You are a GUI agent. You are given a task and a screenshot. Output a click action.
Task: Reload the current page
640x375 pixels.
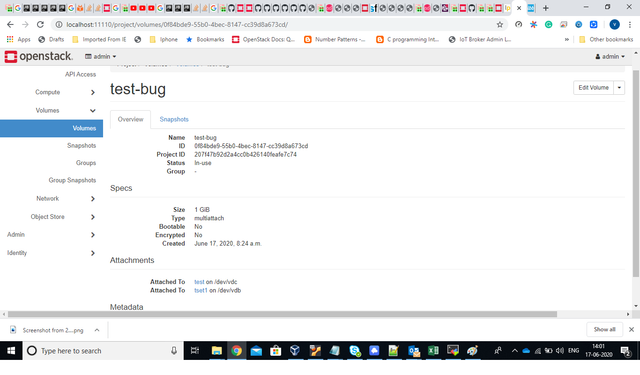(x=40, y=24)
